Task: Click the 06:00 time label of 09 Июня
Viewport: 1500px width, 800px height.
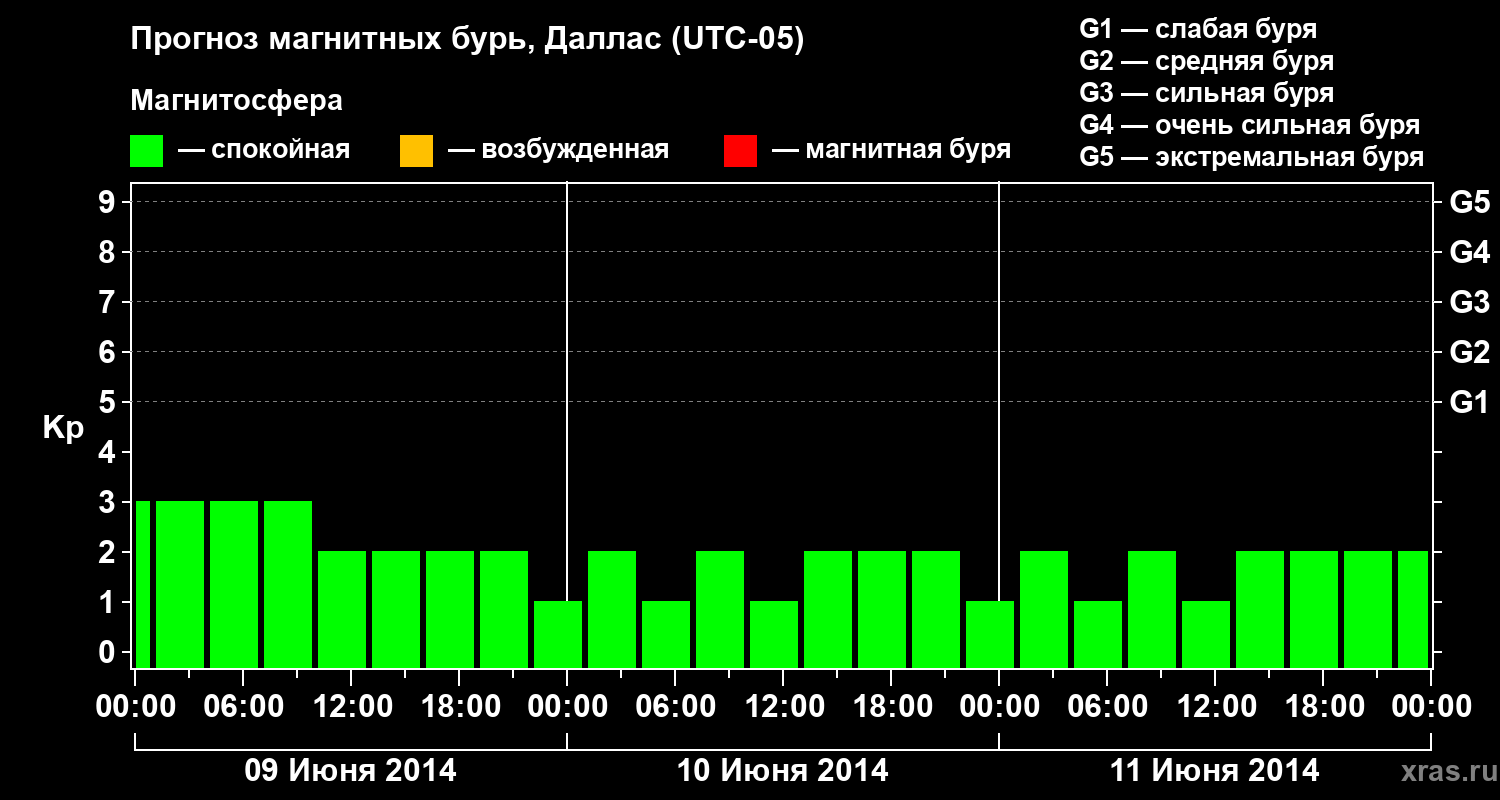Action: (x=243, y=706)
